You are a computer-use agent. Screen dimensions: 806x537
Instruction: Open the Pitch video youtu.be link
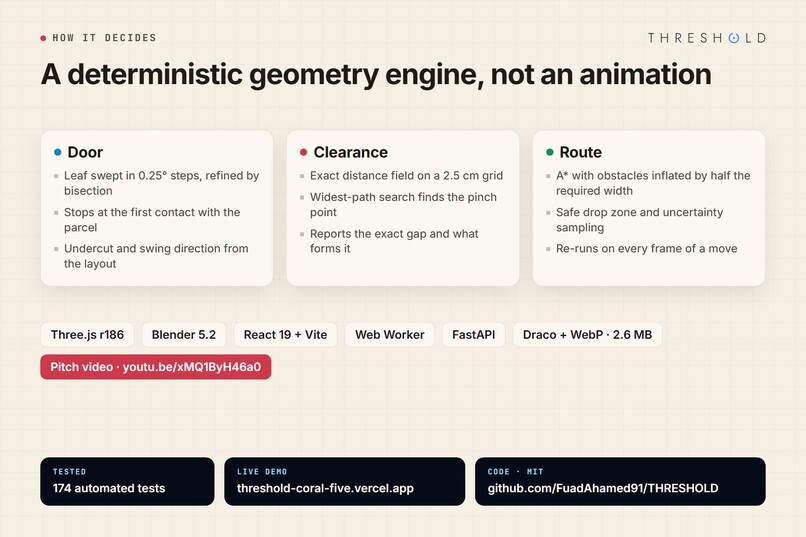[156, 367]
